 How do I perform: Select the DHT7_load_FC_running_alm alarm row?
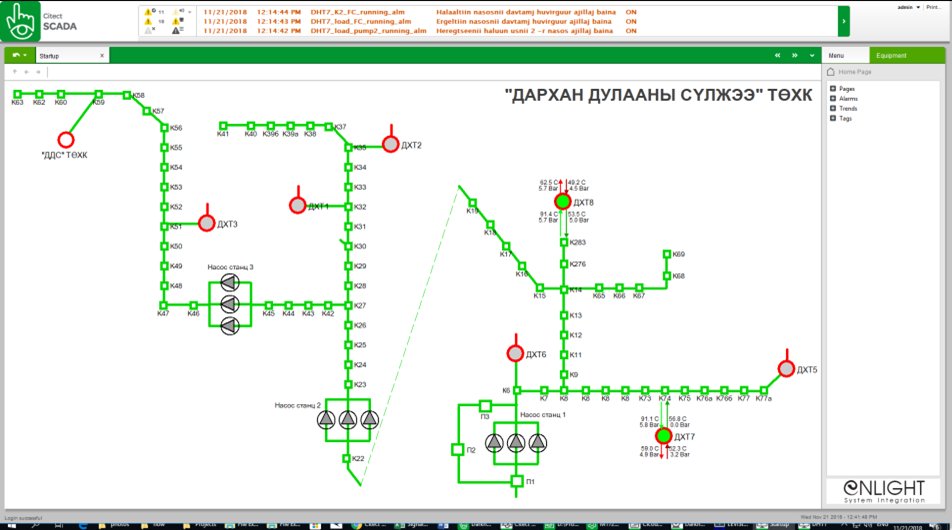tap(419, 21)
